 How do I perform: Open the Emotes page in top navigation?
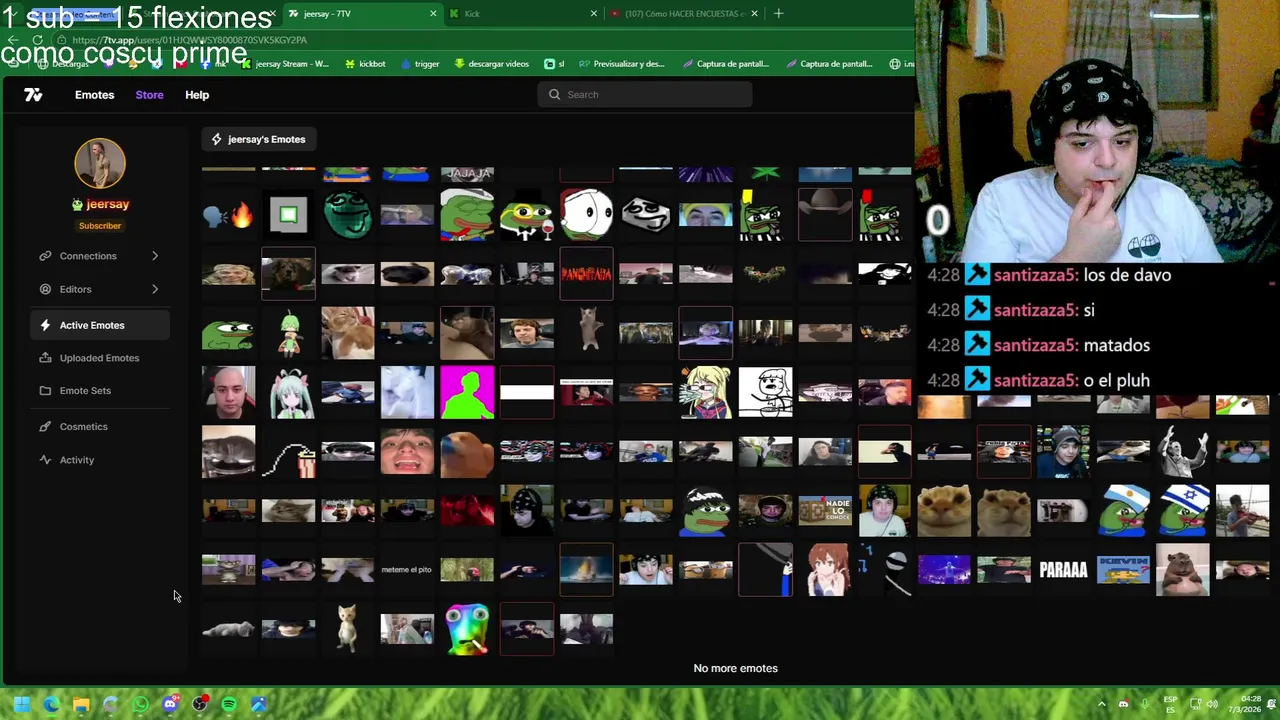(x=94, y=95)
